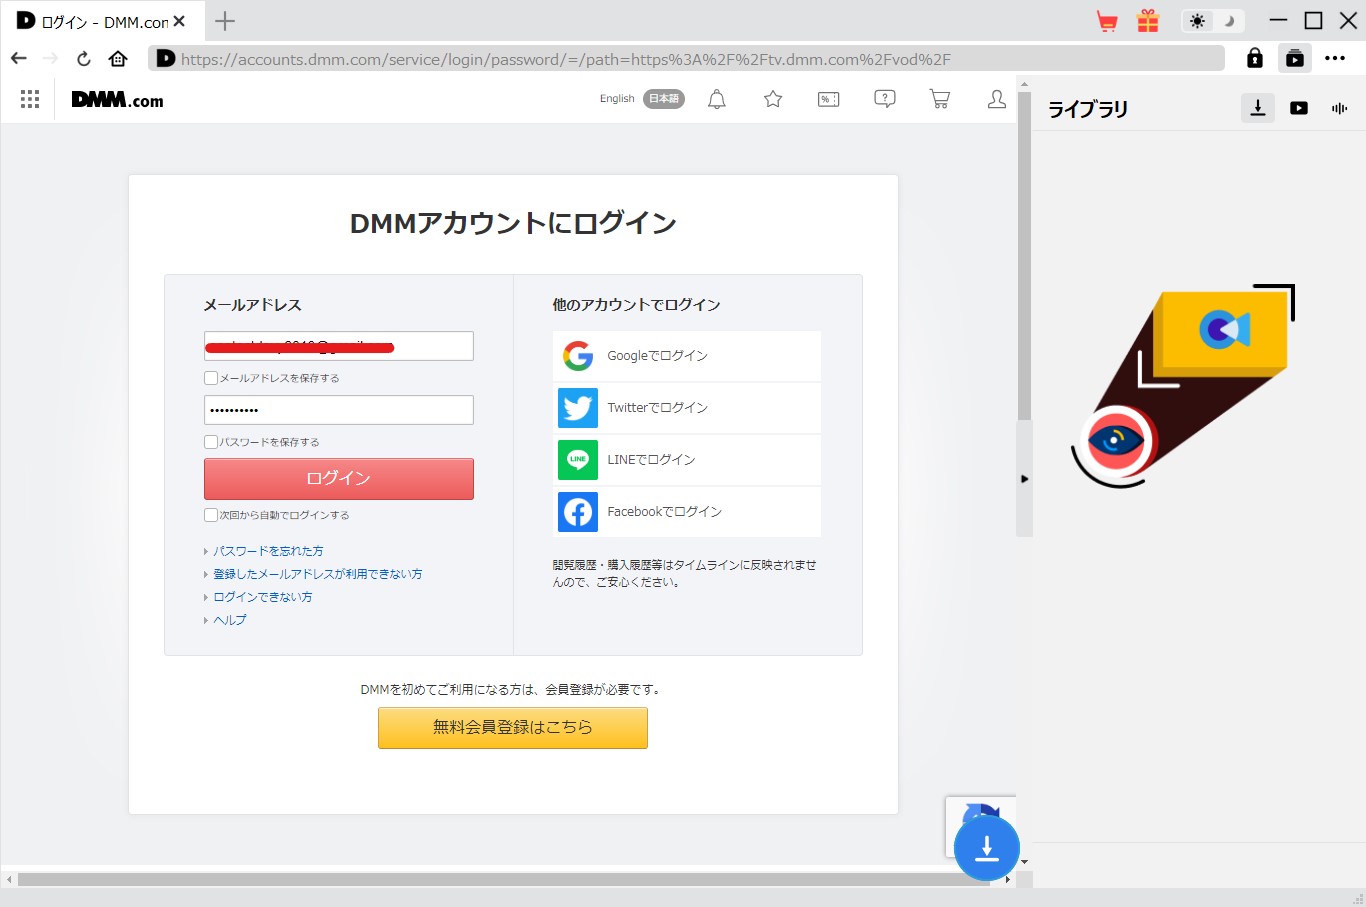Click the password input field

pyautogui.click(x=339, y=410)
